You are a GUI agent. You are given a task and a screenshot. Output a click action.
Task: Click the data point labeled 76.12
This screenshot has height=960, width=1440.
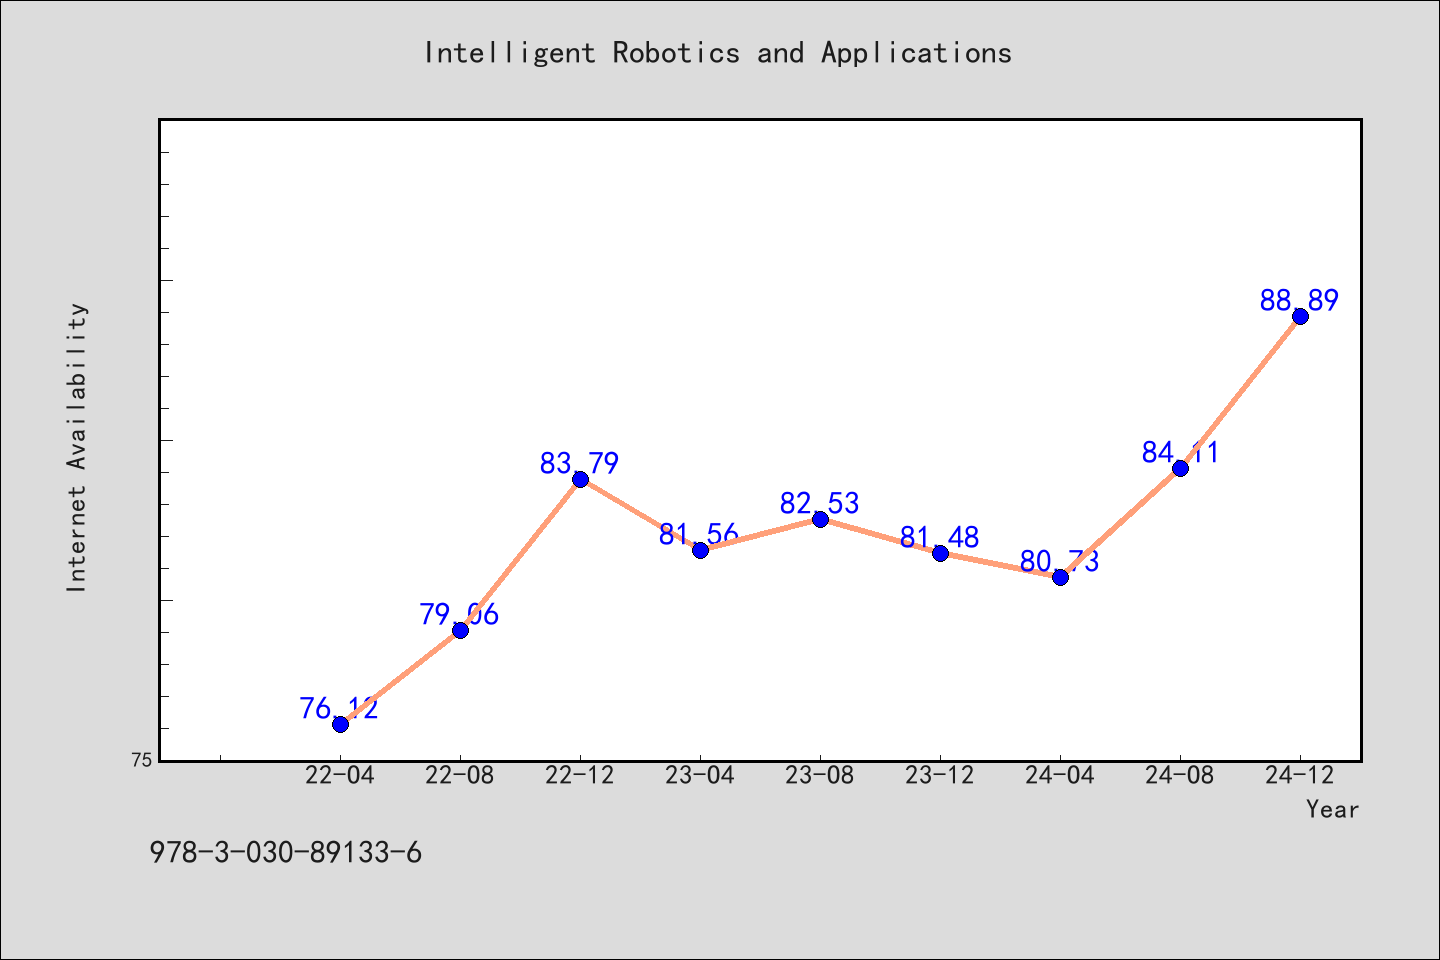tap(340, 724)
